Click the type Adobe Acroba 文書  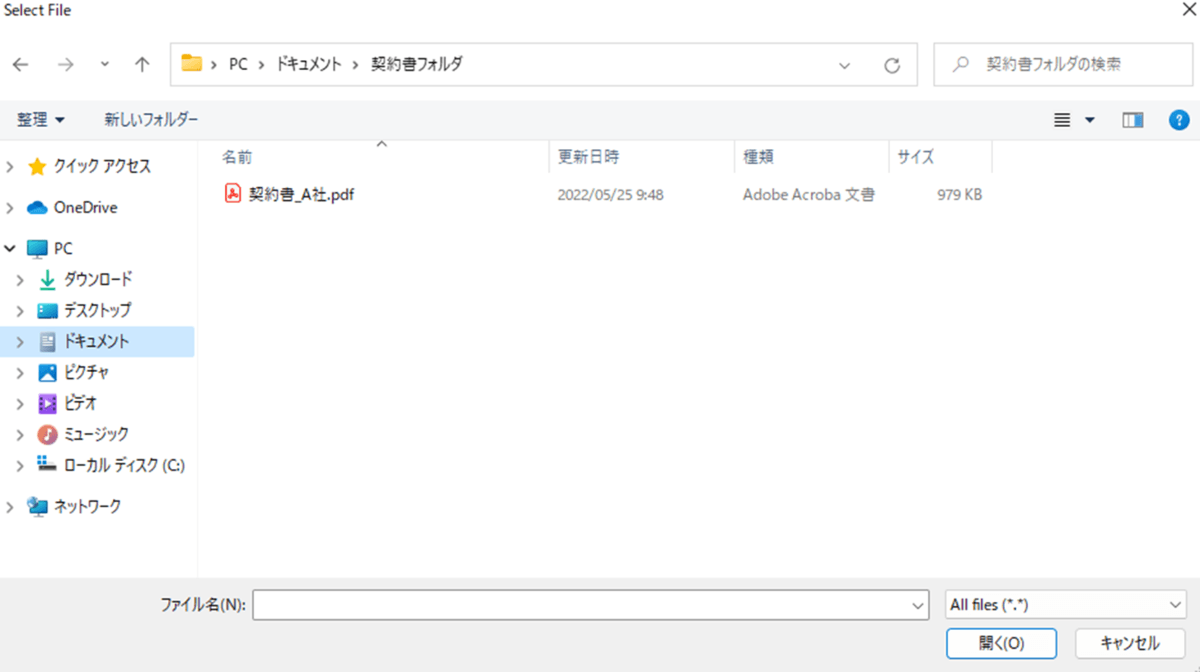[809, 195]
